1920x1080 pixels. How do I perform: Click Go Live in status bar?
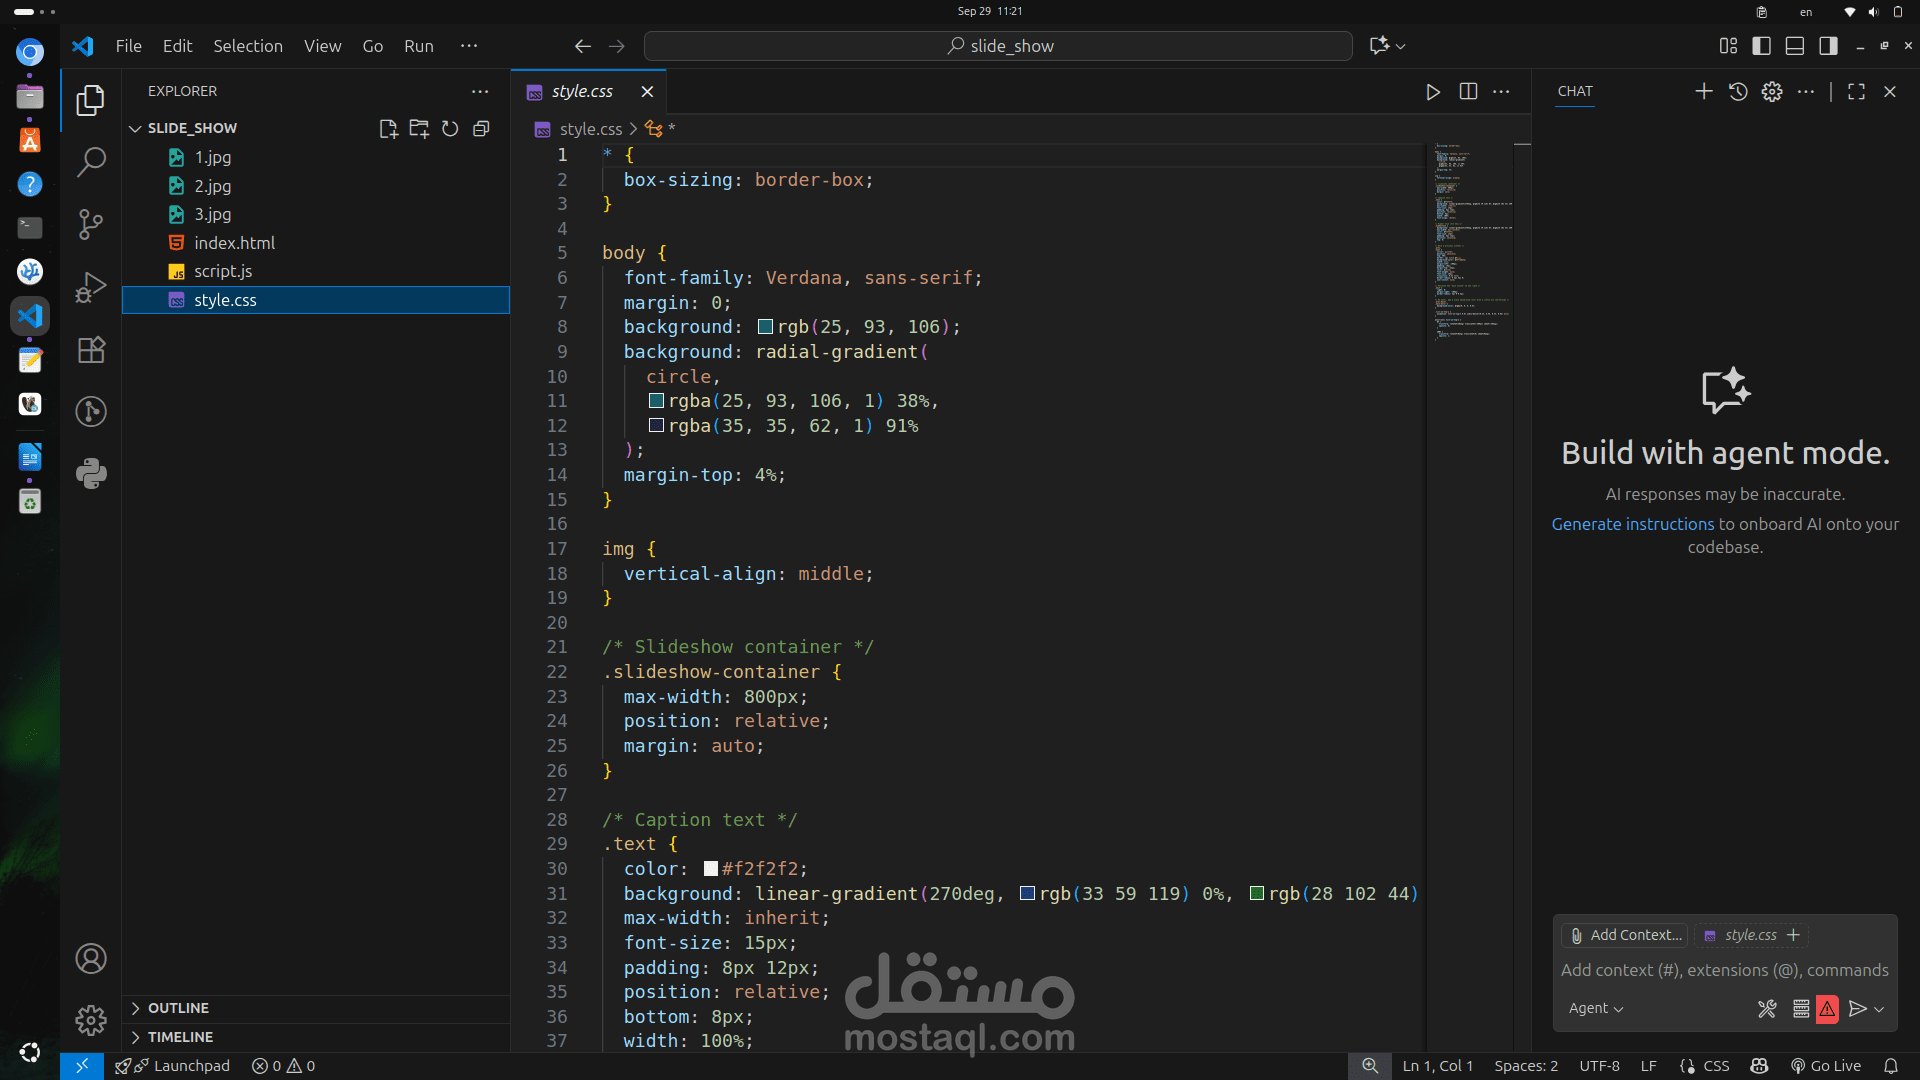click(1826, 1066)
